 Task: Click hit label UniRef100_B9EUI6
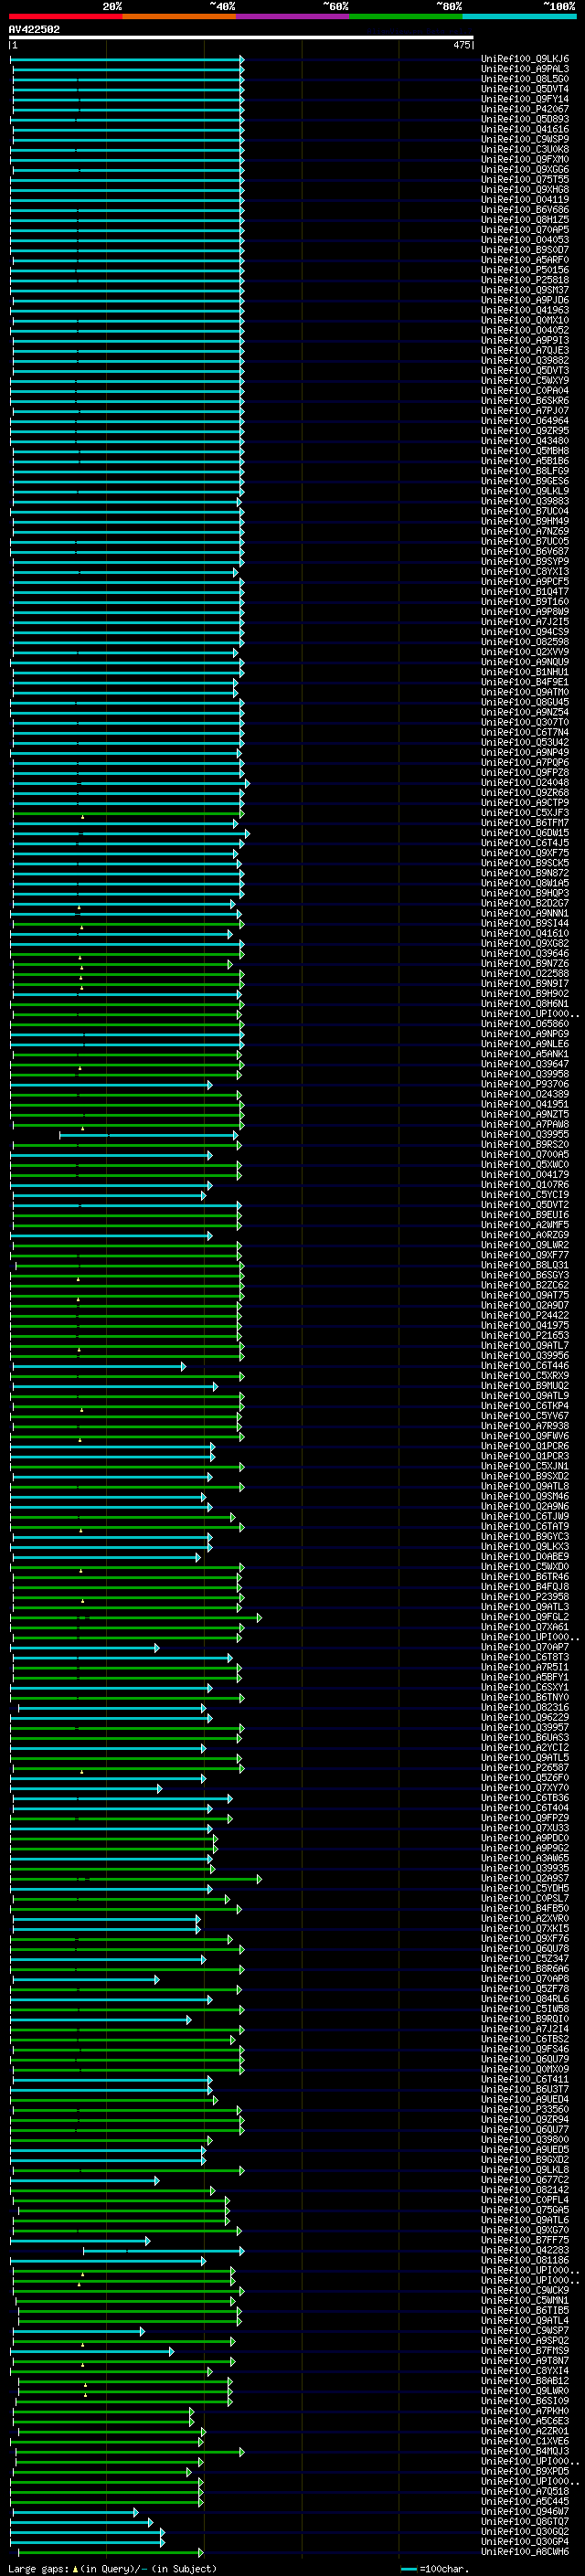point(525,1215)
